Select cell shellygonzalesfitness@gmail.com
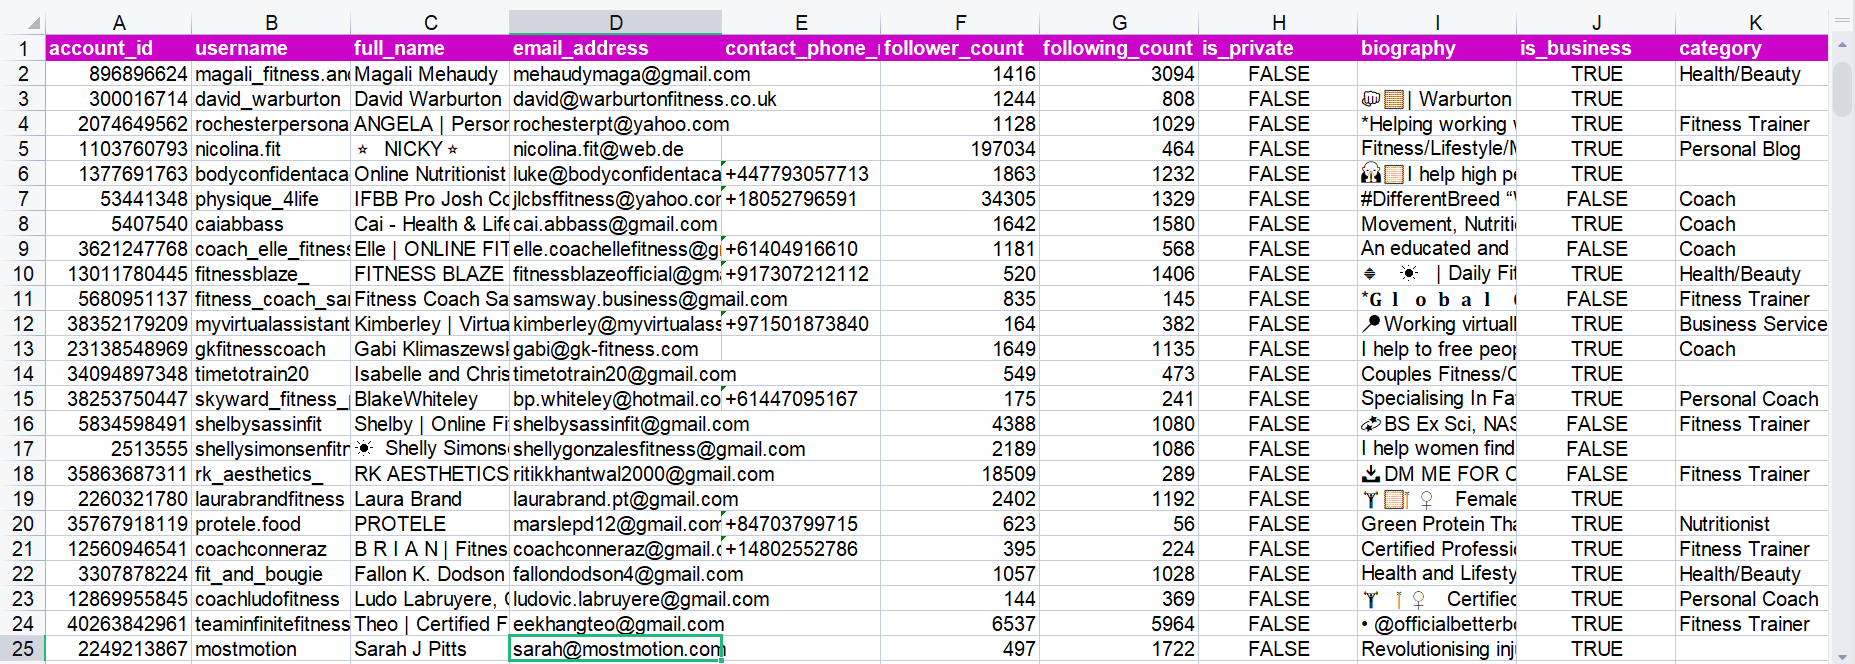This screenshot has height=664, width=1855. [616, 449]
